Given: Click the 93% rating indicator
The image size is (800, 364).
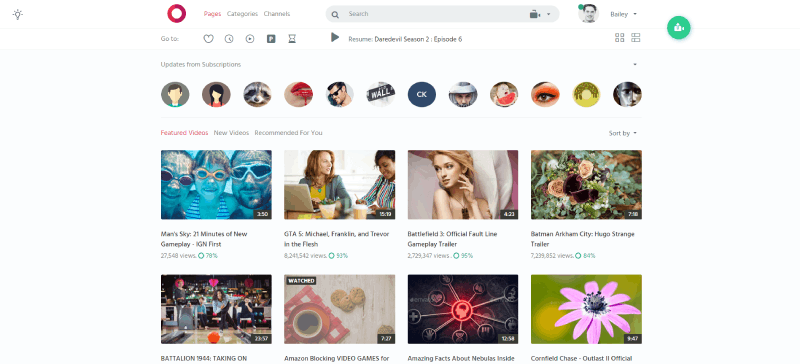Looking at the screenshot, I should [338, 256].
